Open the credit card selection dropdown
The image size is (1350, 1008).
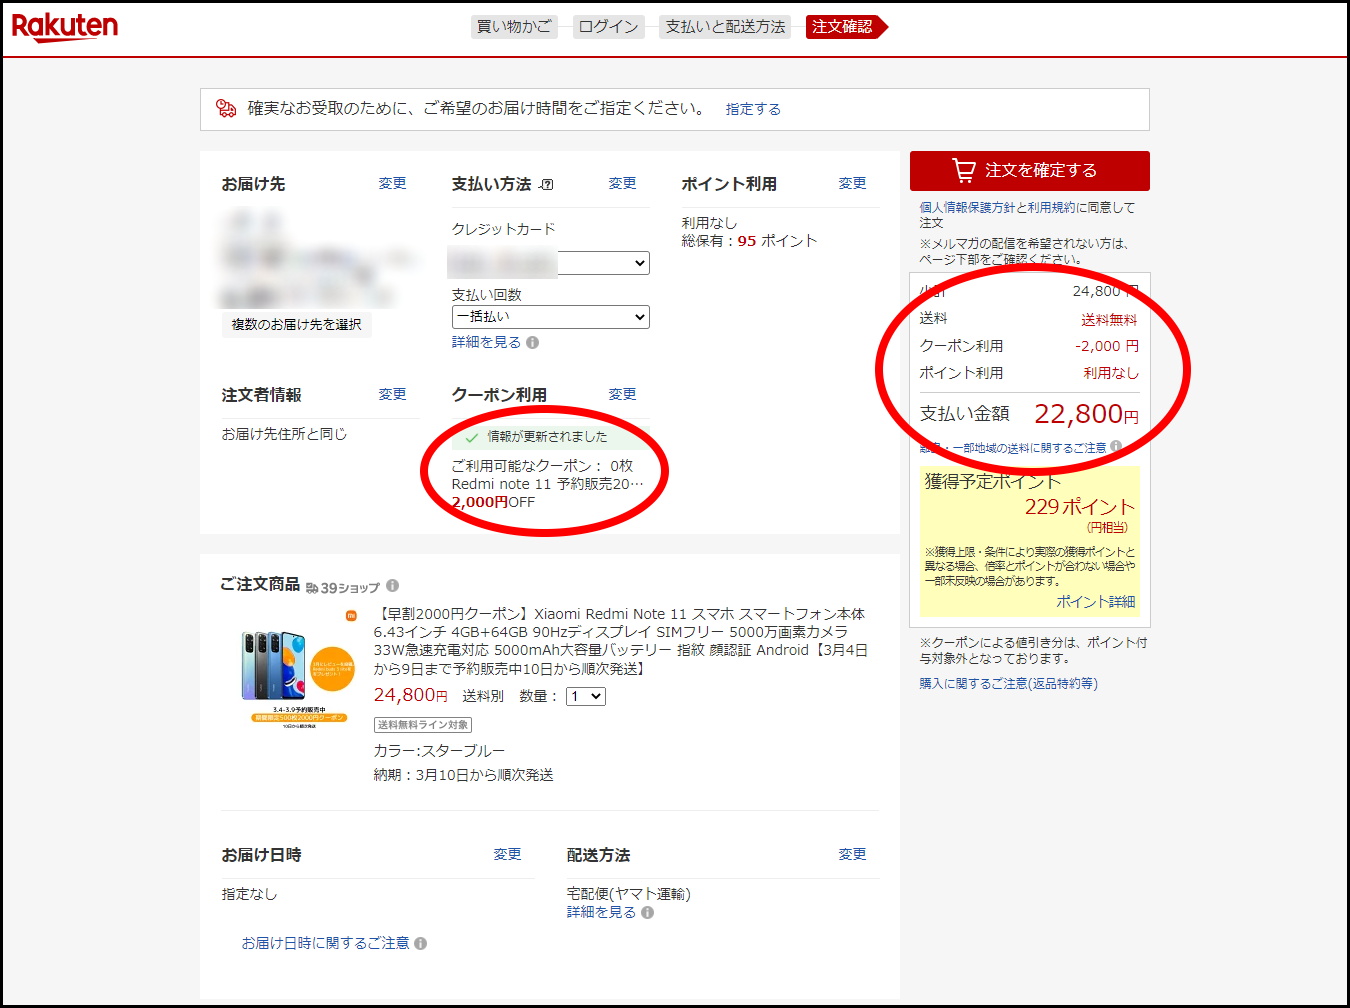550,263
